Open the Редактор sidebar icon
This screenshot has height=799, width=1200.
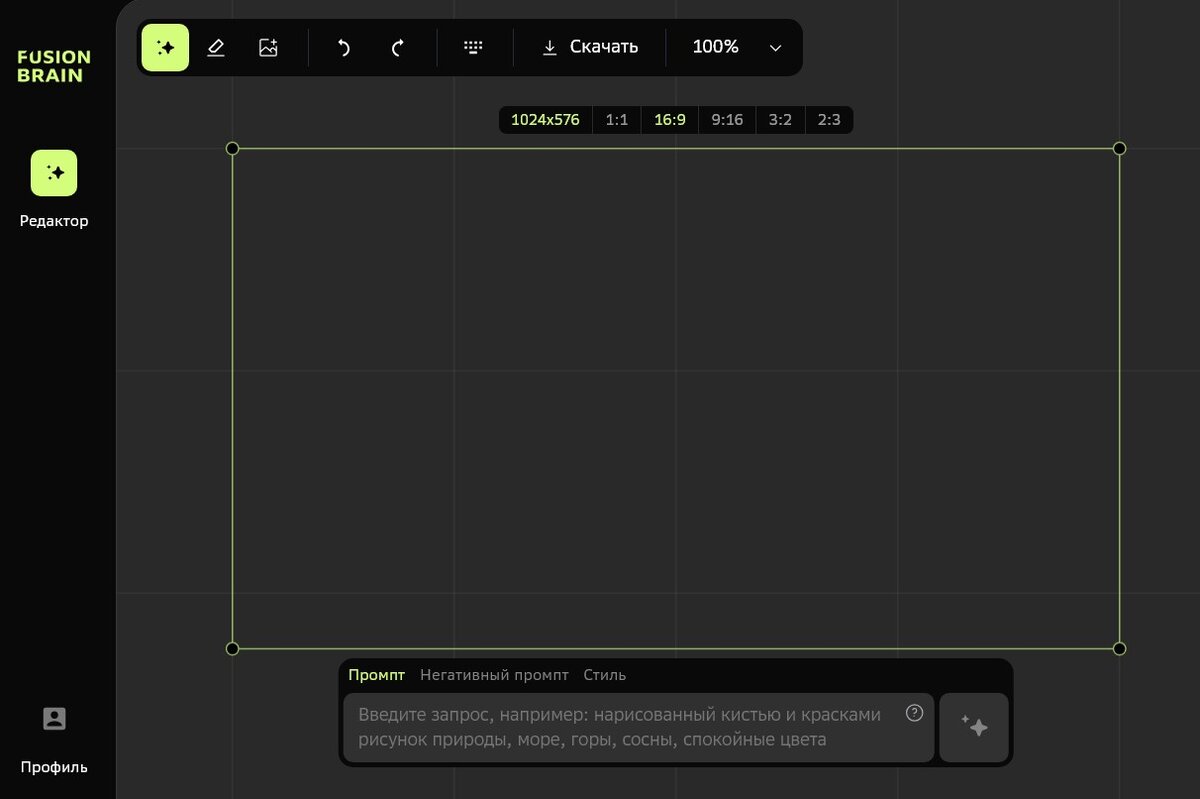coord(54,173)
